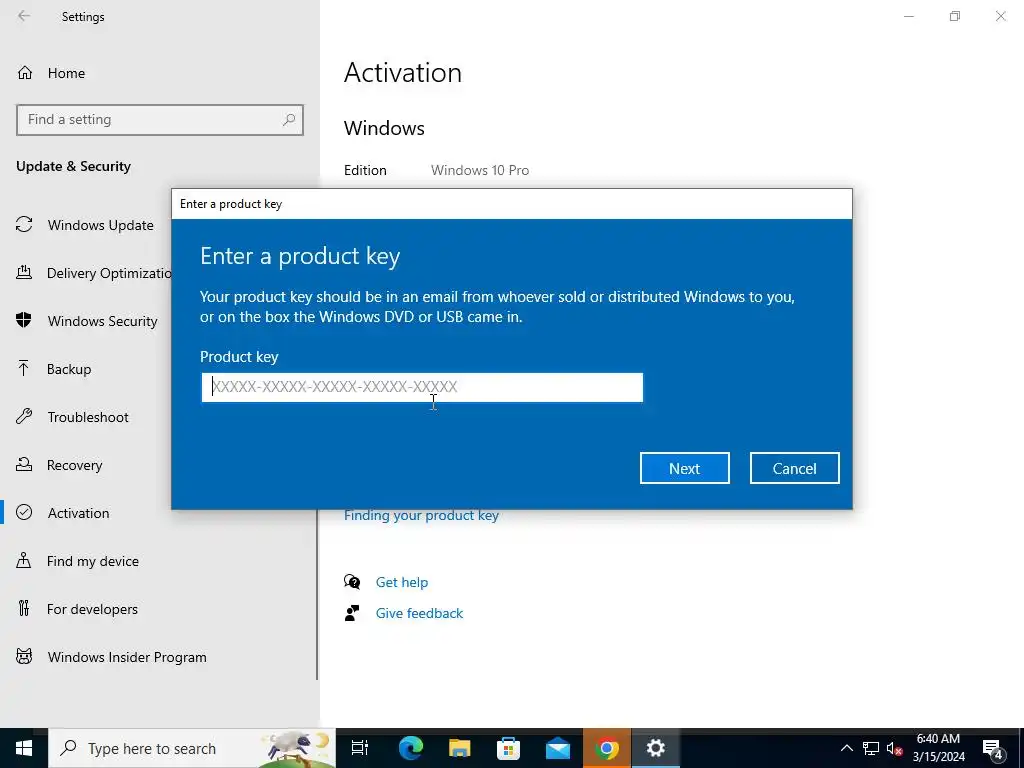Select Backup in the sidebar
This screenshot has height=768, width=1024.
tap(69, 369)
